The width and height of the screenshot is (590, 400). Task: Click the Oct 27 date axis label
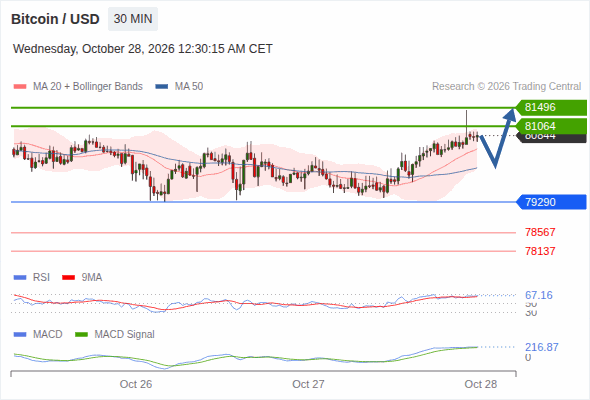tap(308, 384)
